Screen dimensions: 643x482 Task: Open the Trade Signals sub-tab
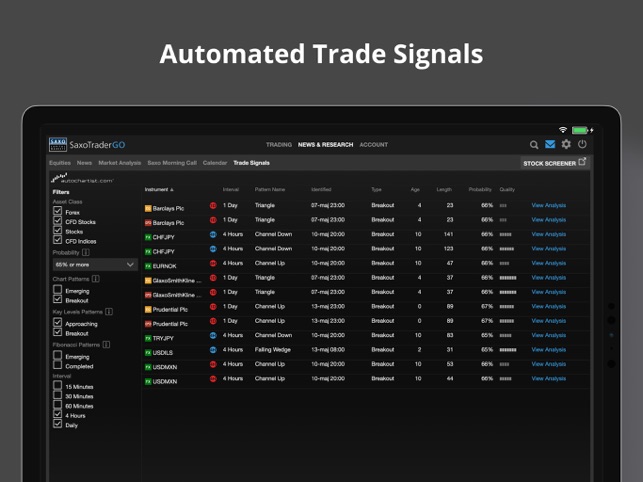point(251,163)
